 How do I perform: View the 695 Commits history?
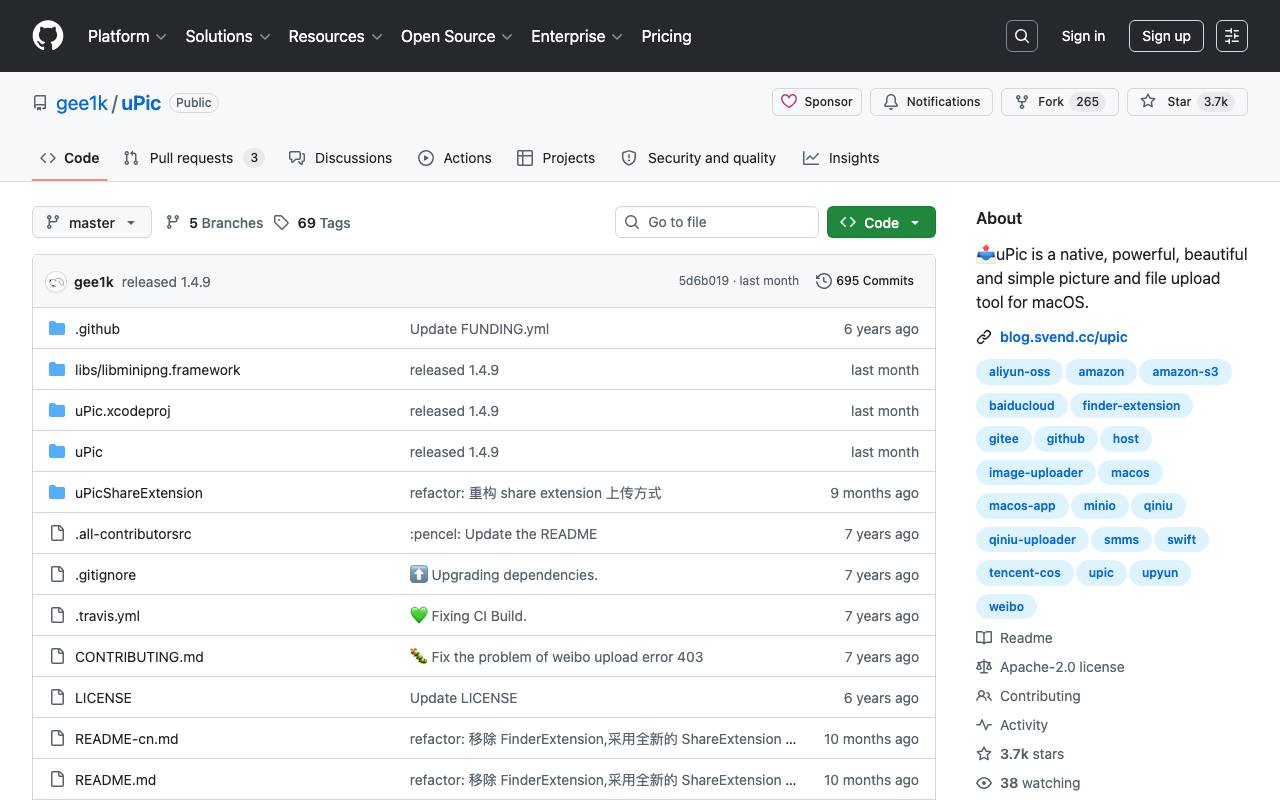point(865,281)
